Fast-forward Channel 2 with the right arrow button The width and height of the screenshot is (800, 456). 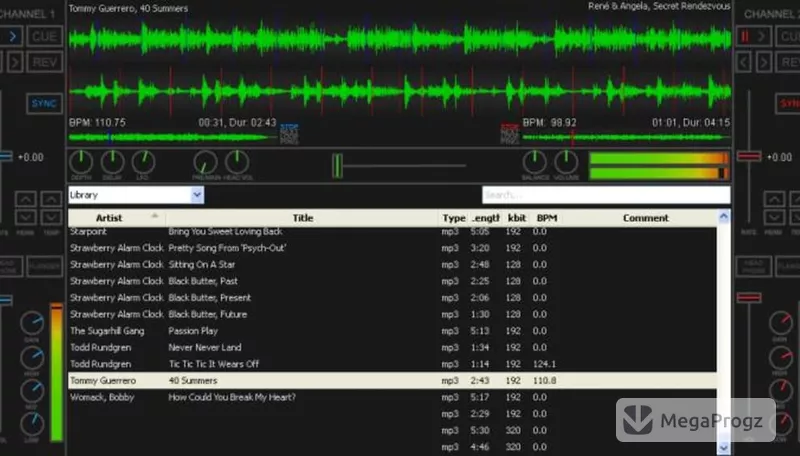(x=763, y=62)
